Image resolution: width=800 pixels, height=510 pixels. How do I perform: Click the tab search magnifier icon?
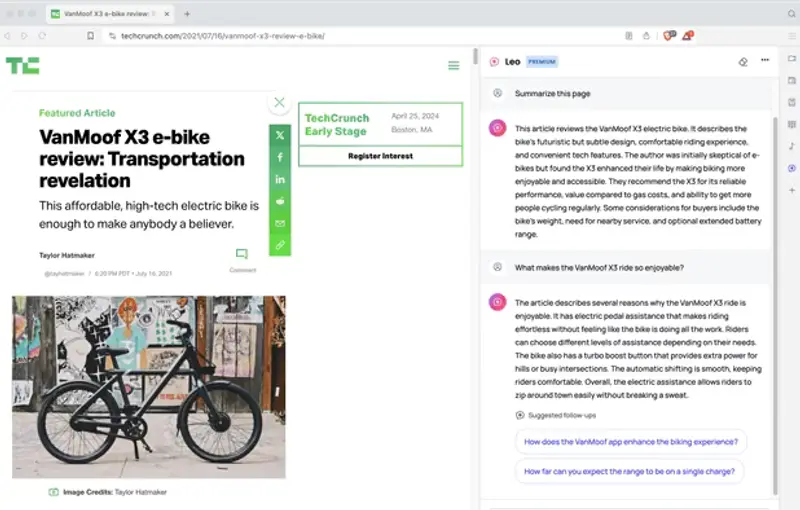pyautogui.click(x=791, y=14)
